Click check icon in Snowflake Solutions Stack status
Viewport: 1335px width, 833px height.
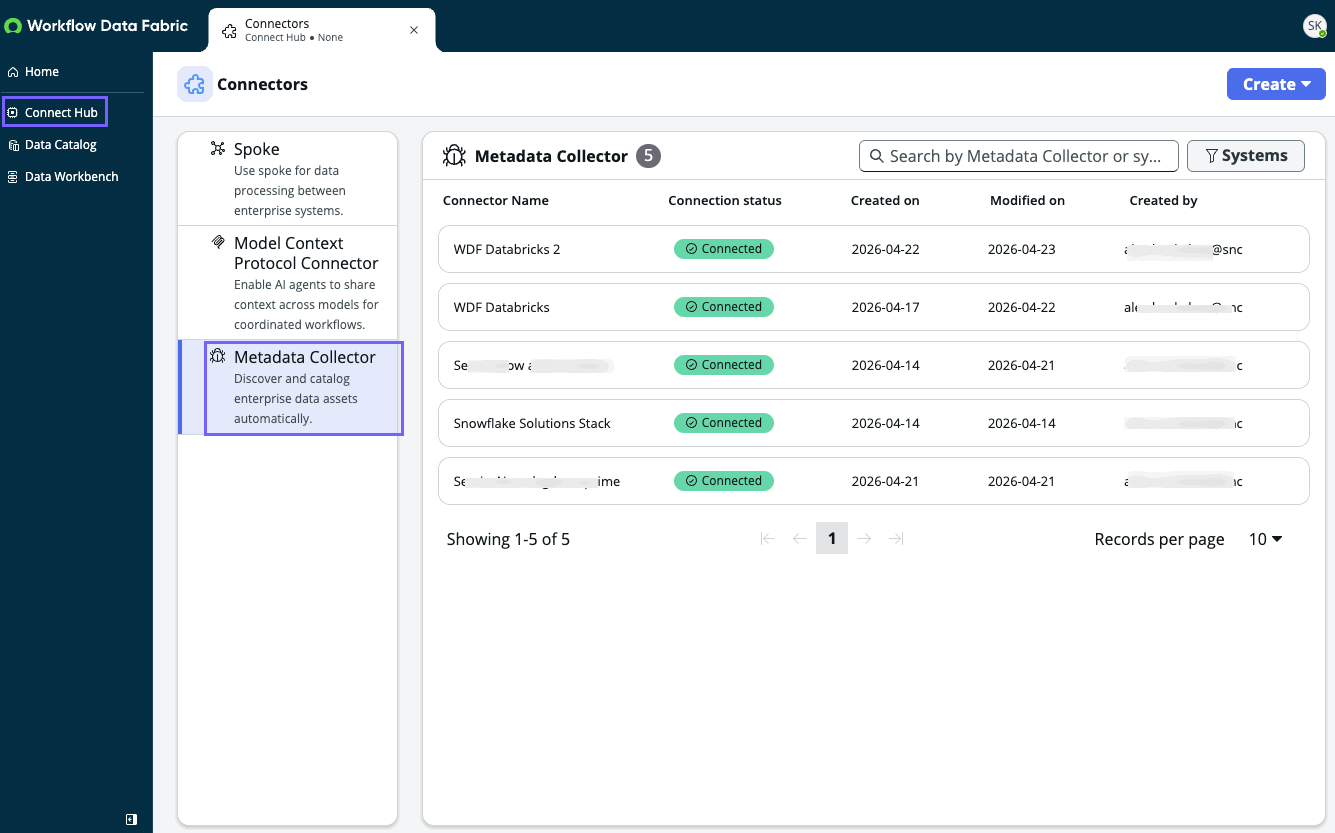(691, 423)
